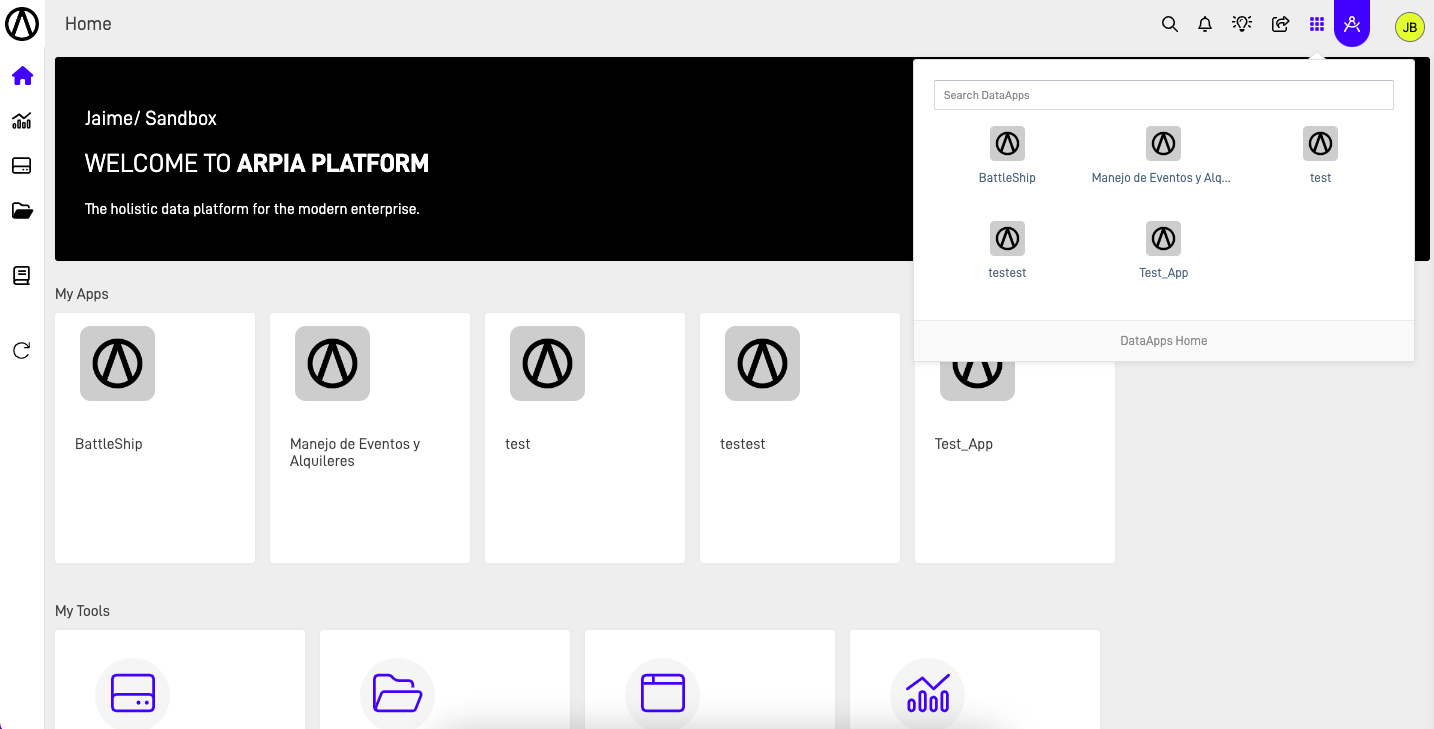Open search with magnifier icon
Image resolution: width=1434 pixels, height=729 pixels.
pos(1169,25)
